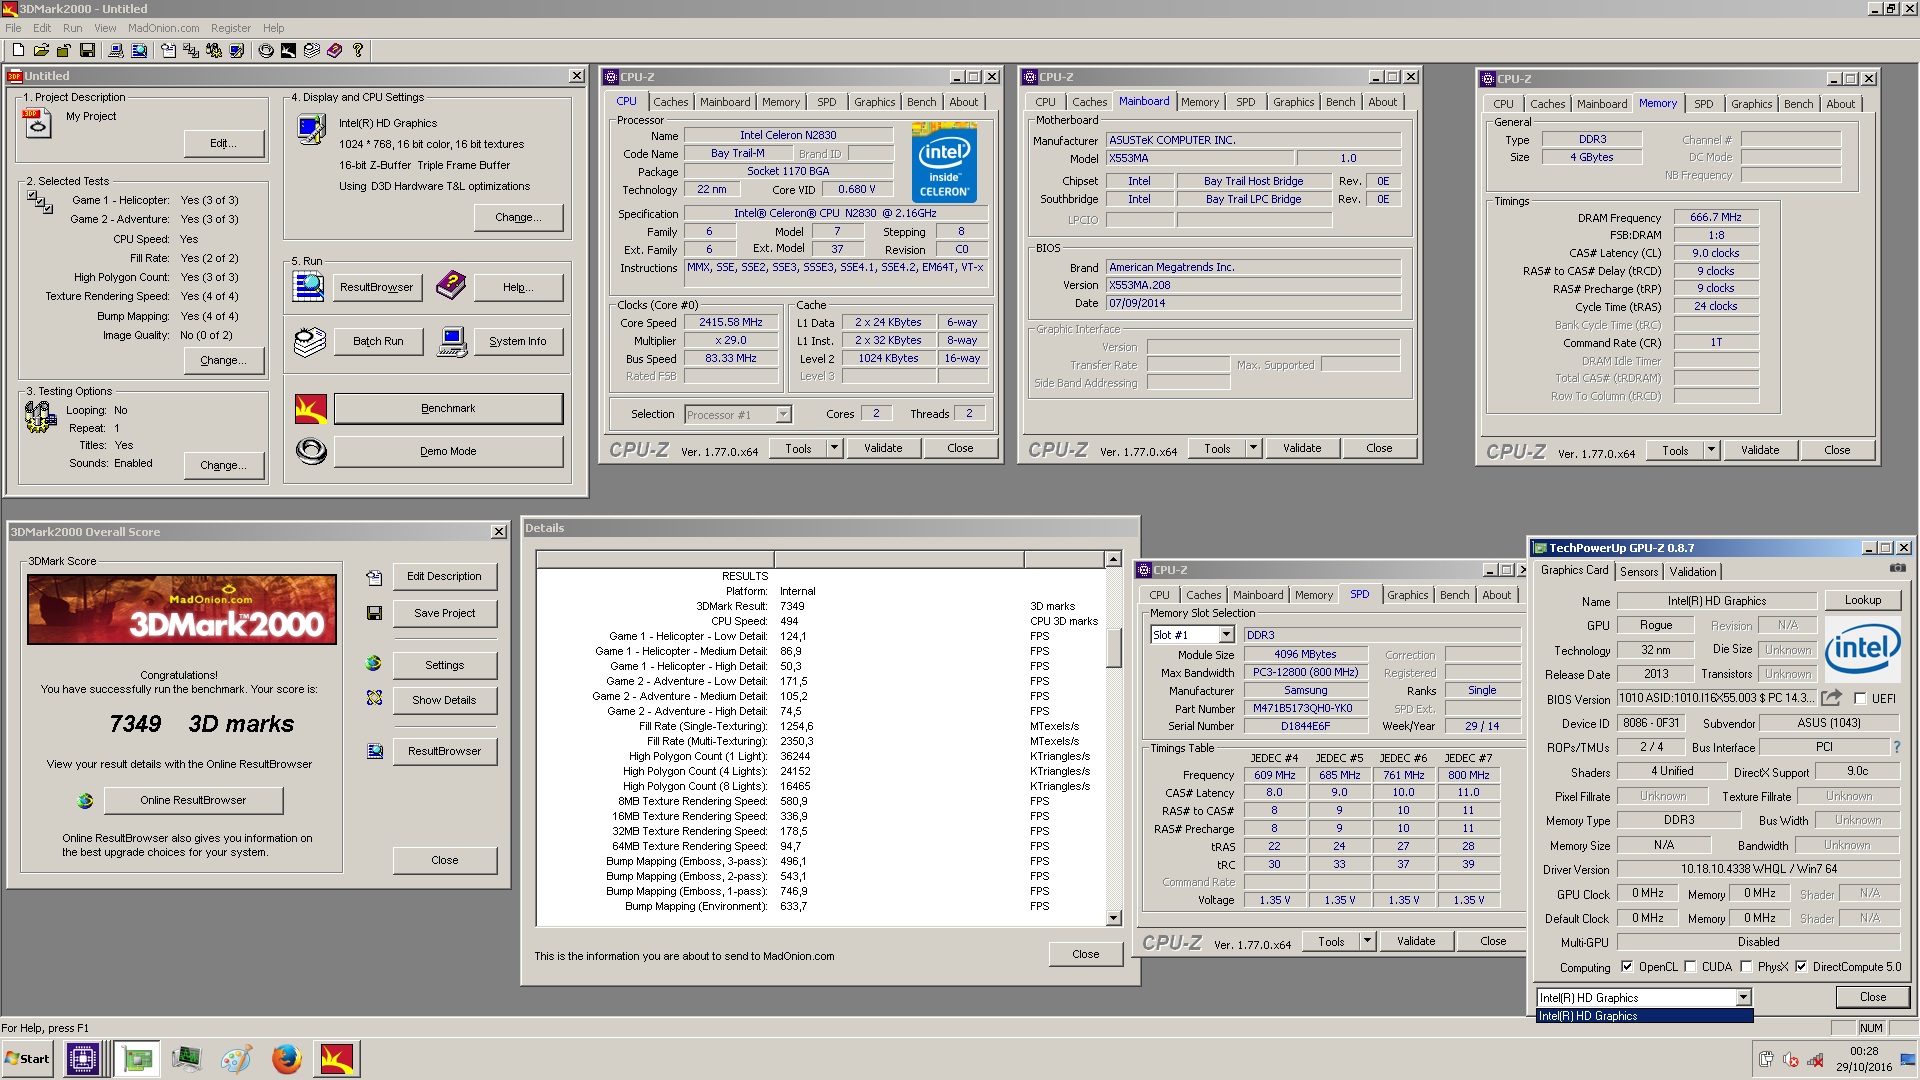Save project using the floppy disk icon
Image resolution: width=1920 pixels, height=1080 pixels.
[x=87, y=50]
